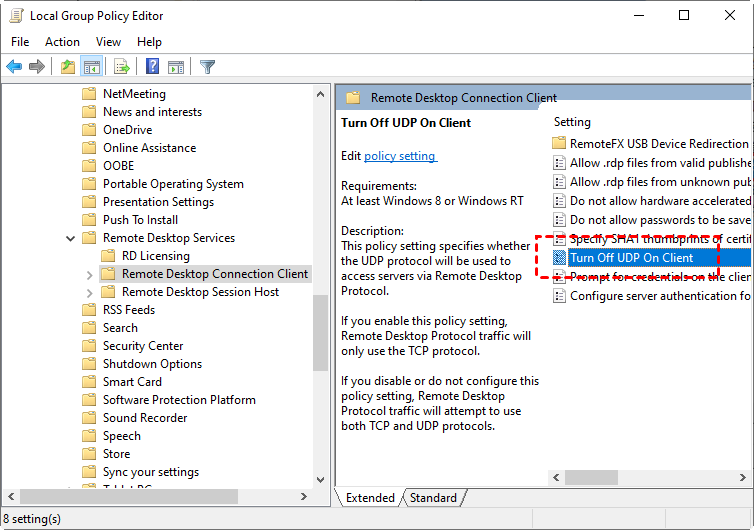This screenshot has height=530, width=754.
Task: Open Help with the question mark icon
Action: pyautogui.click(x=152, y=66)
